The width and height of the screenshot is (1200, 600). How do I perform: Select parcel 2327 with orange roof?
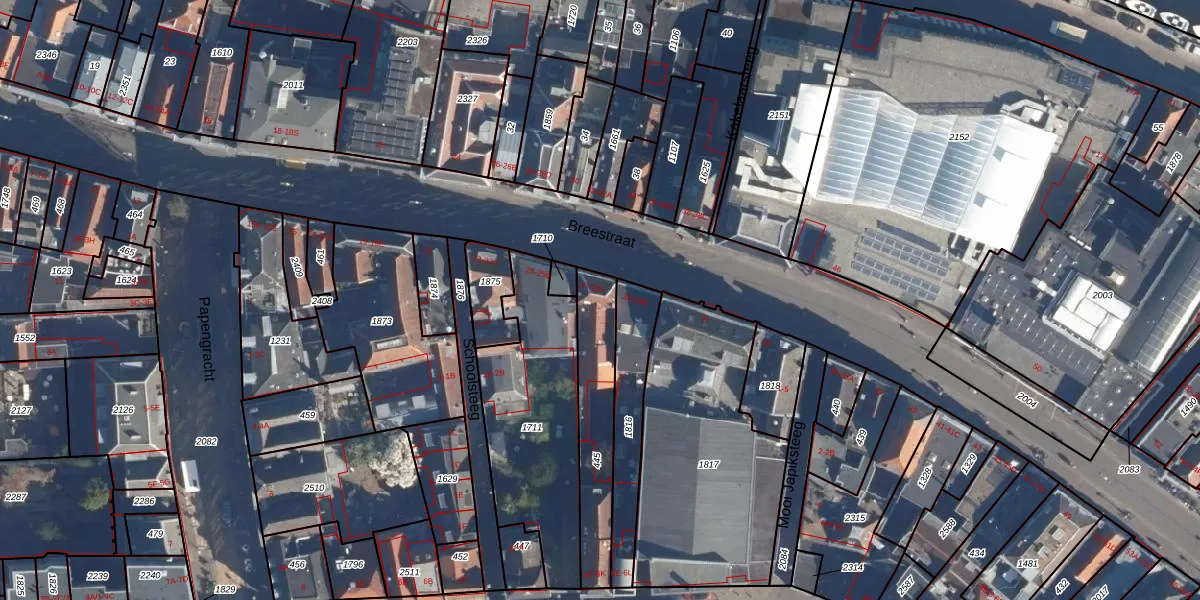coord(467,99)
